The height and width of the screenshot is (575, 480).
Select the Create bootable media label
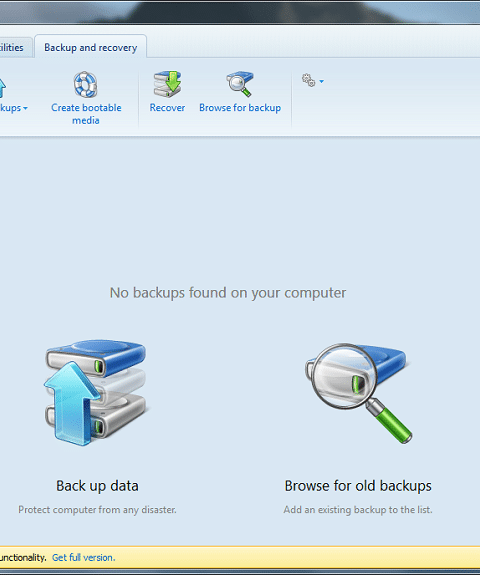[86, 114]
